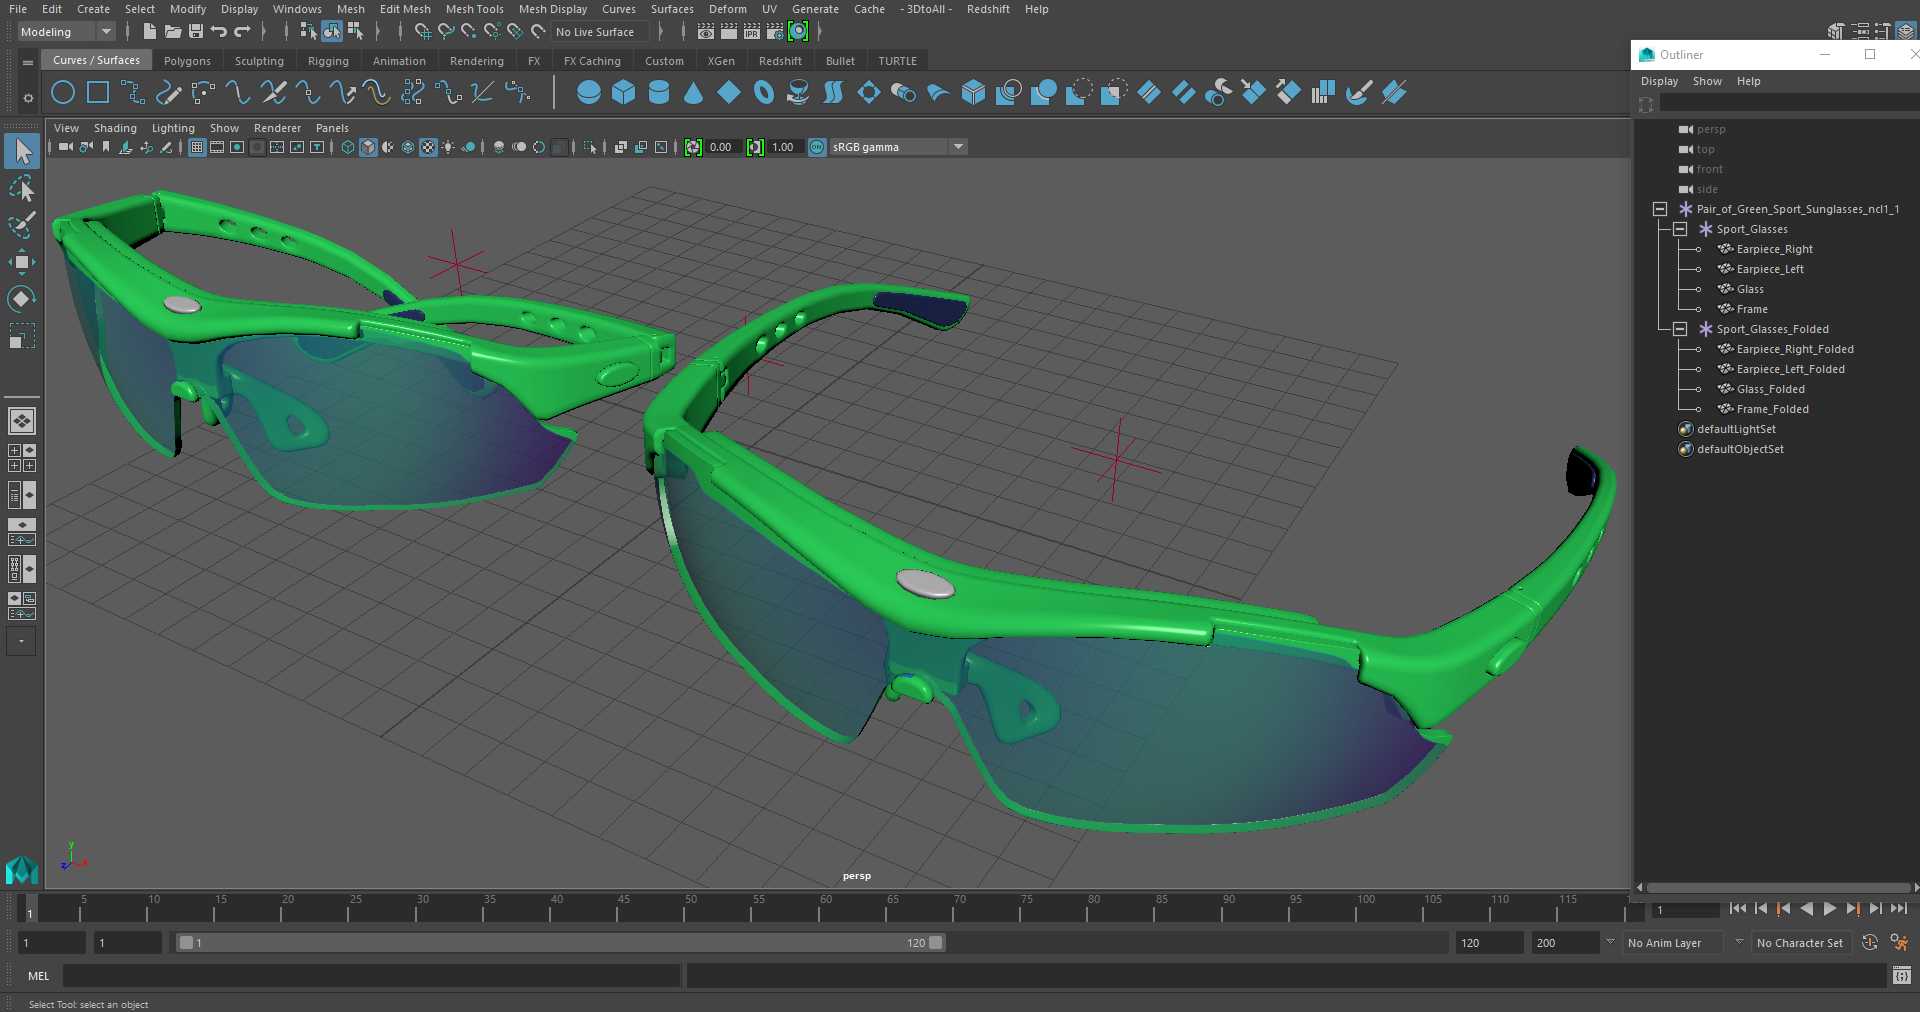Select Earpiece_Right in the Outliner
Image resolution: width=1920 pixels, height=1012 pixels.
(x=1774, y=249)
